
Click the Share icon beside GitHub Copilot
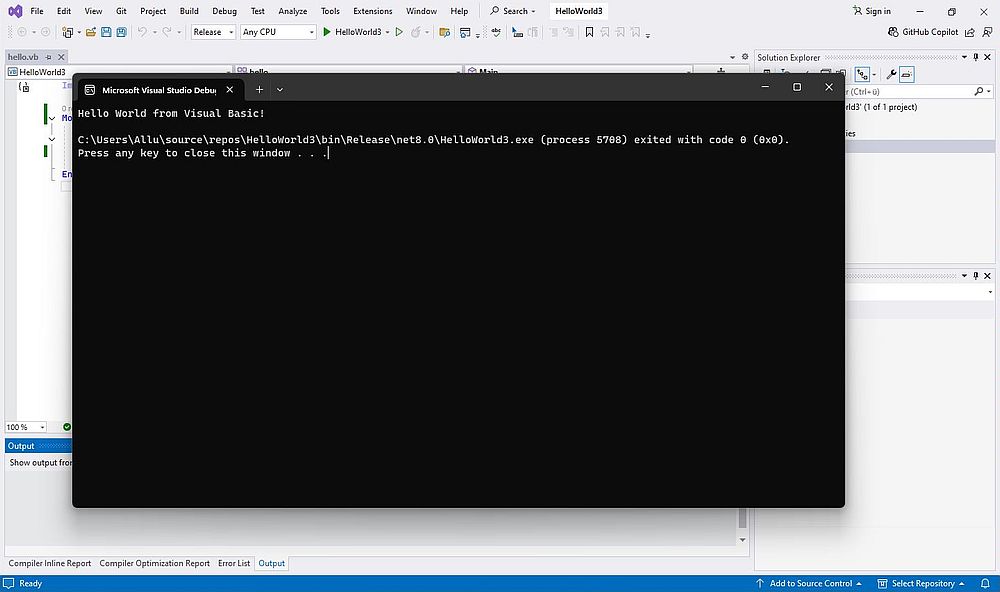[970, 32]
